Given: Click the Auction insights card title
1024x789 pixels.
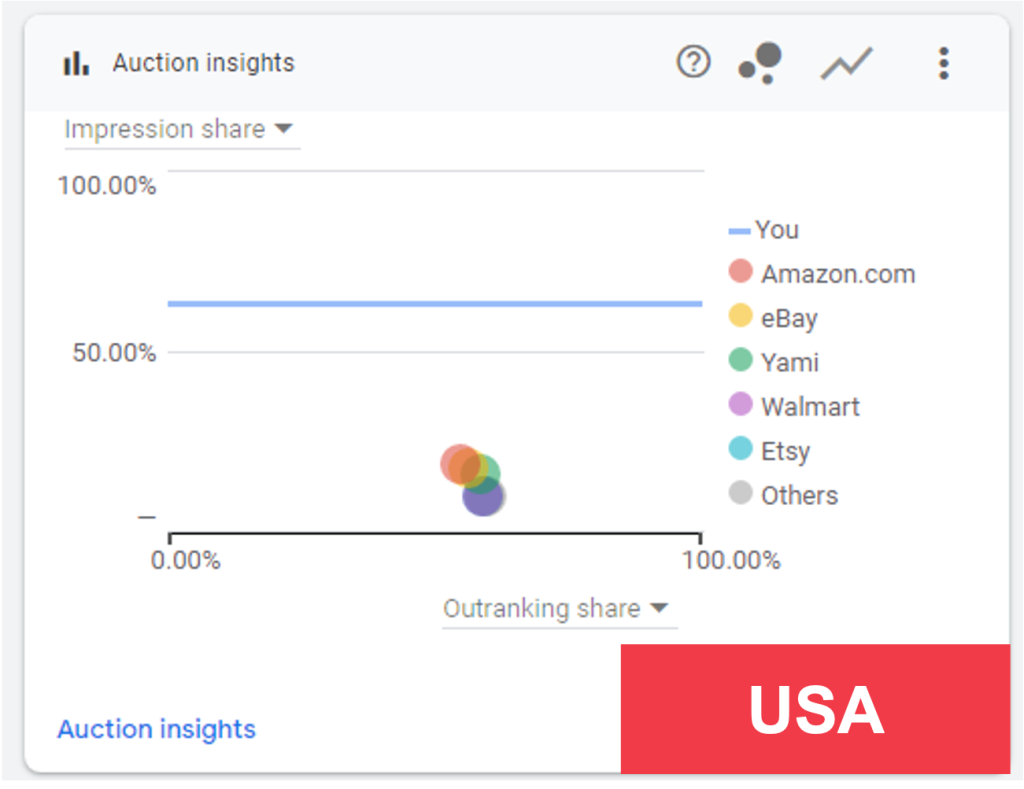Looking at the screenshot, I should (203, 63).
